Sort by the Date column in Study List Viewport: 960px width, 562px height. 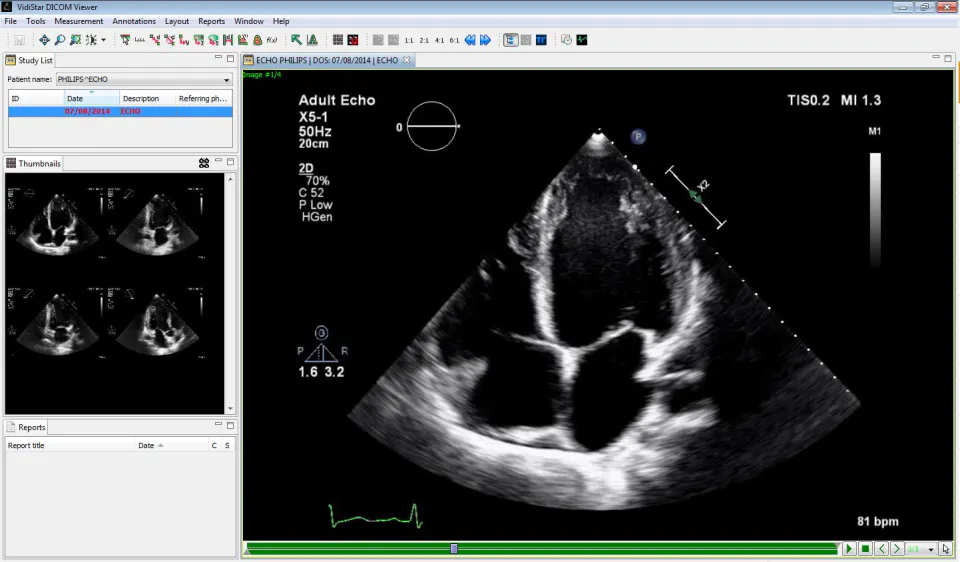tap(92, 98)
